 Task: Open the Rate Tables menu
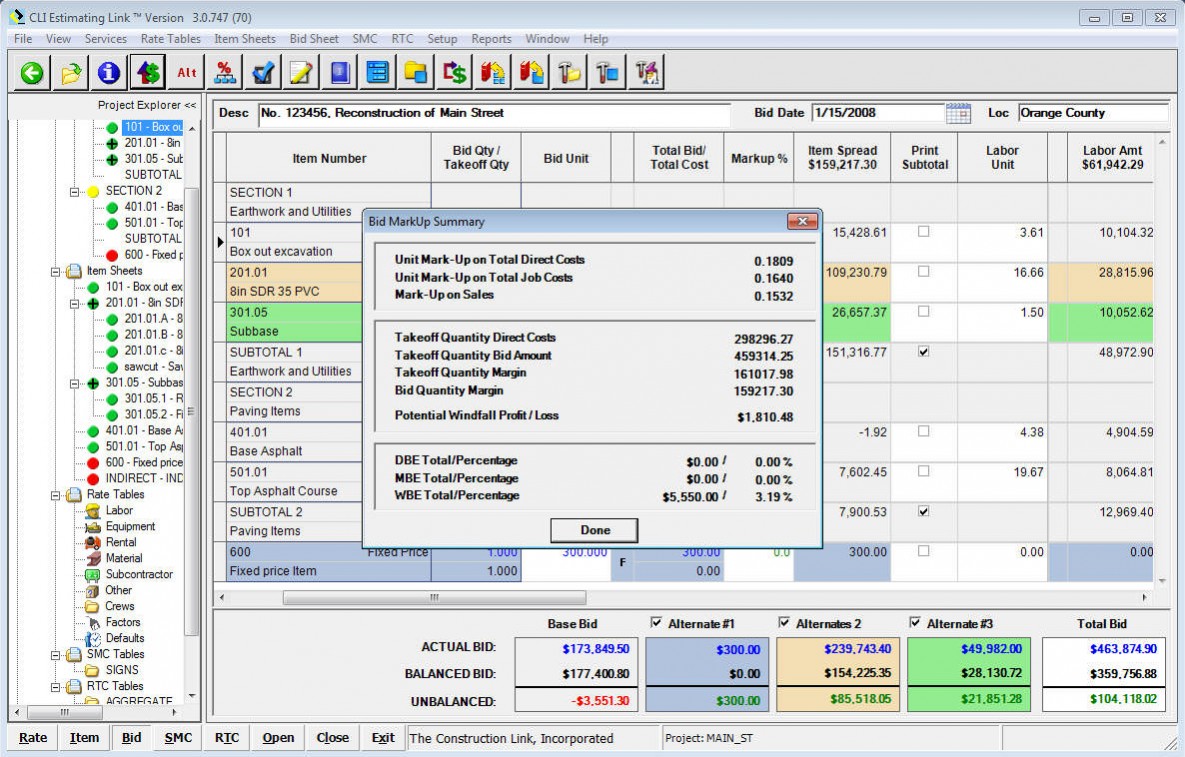pos(171,39)
